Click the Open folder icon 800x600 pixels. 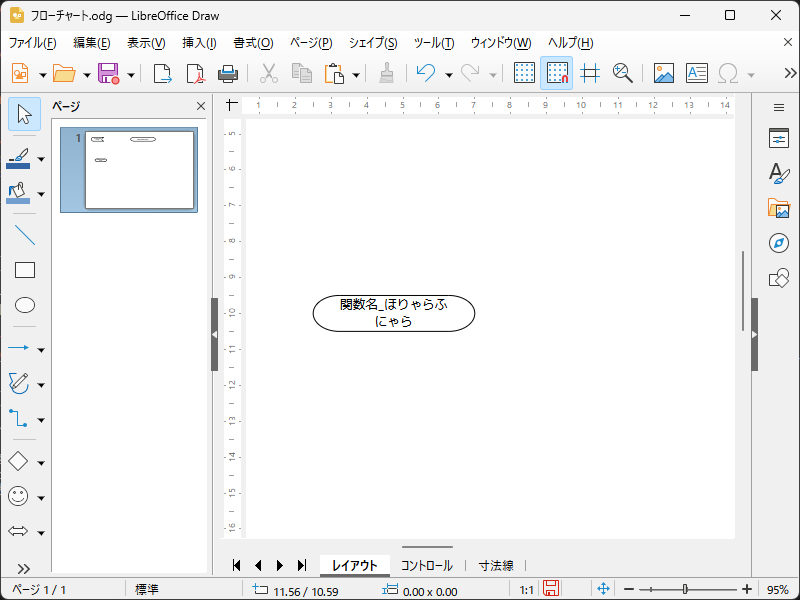tap(64, 73)
